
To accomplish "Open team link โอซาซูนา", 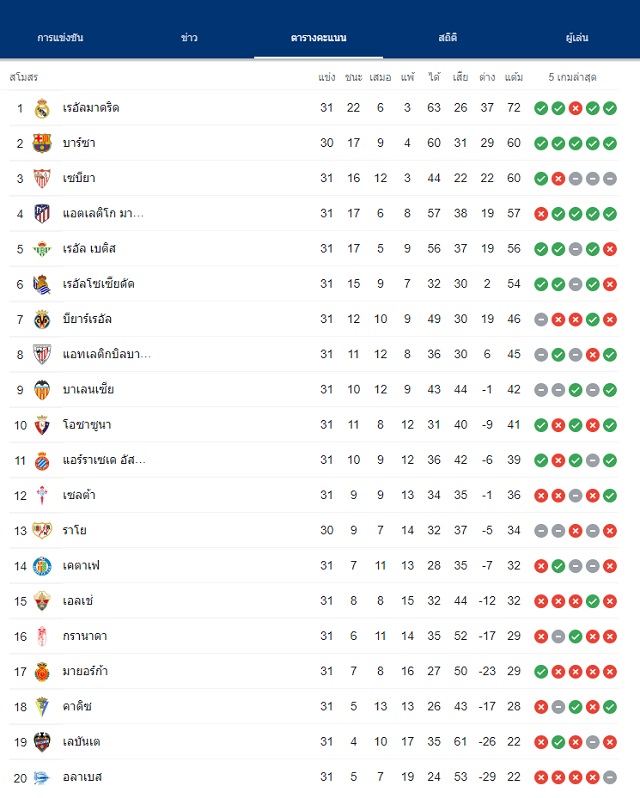I will 87,425.
